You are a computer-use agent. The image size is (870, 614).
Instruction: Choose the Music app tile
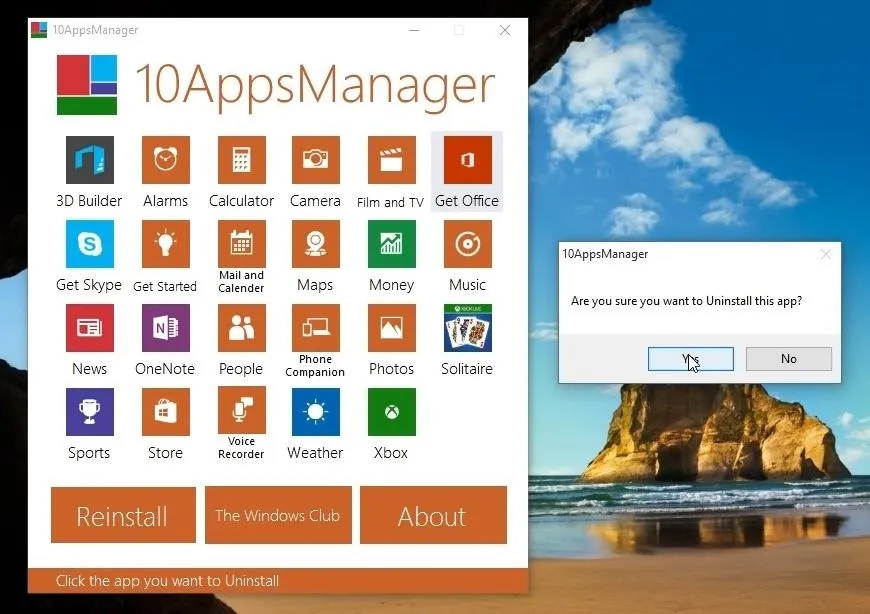(467, 244)
